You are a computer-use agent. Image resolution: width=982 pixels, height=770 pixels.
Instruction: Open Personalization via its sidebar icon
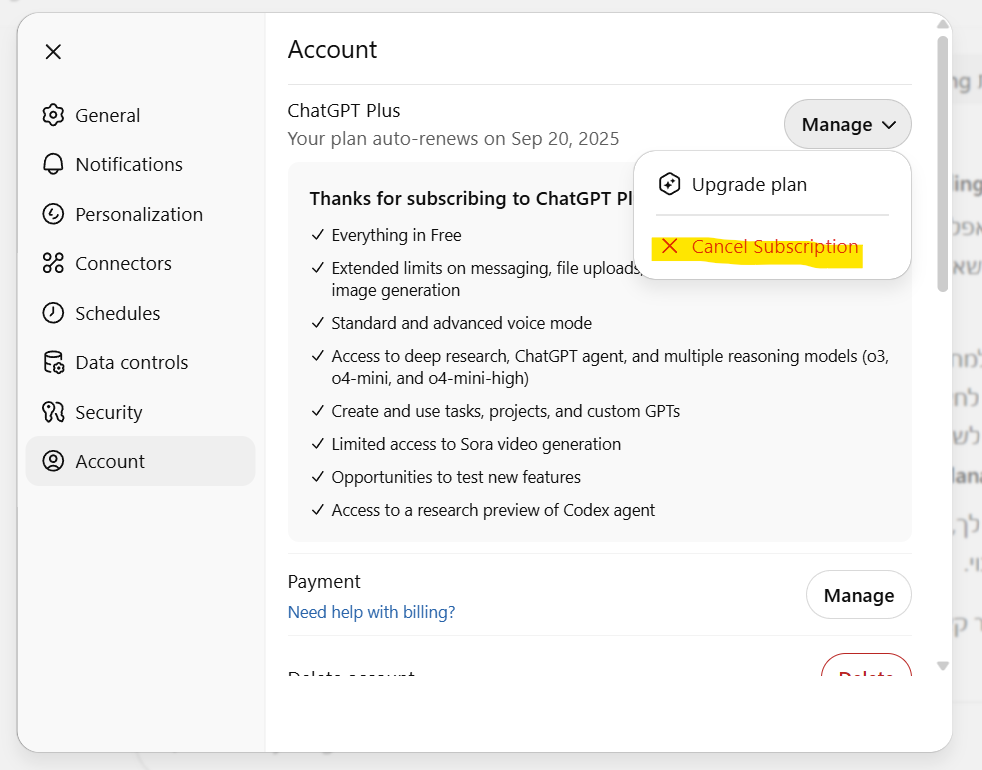point(53,214)
